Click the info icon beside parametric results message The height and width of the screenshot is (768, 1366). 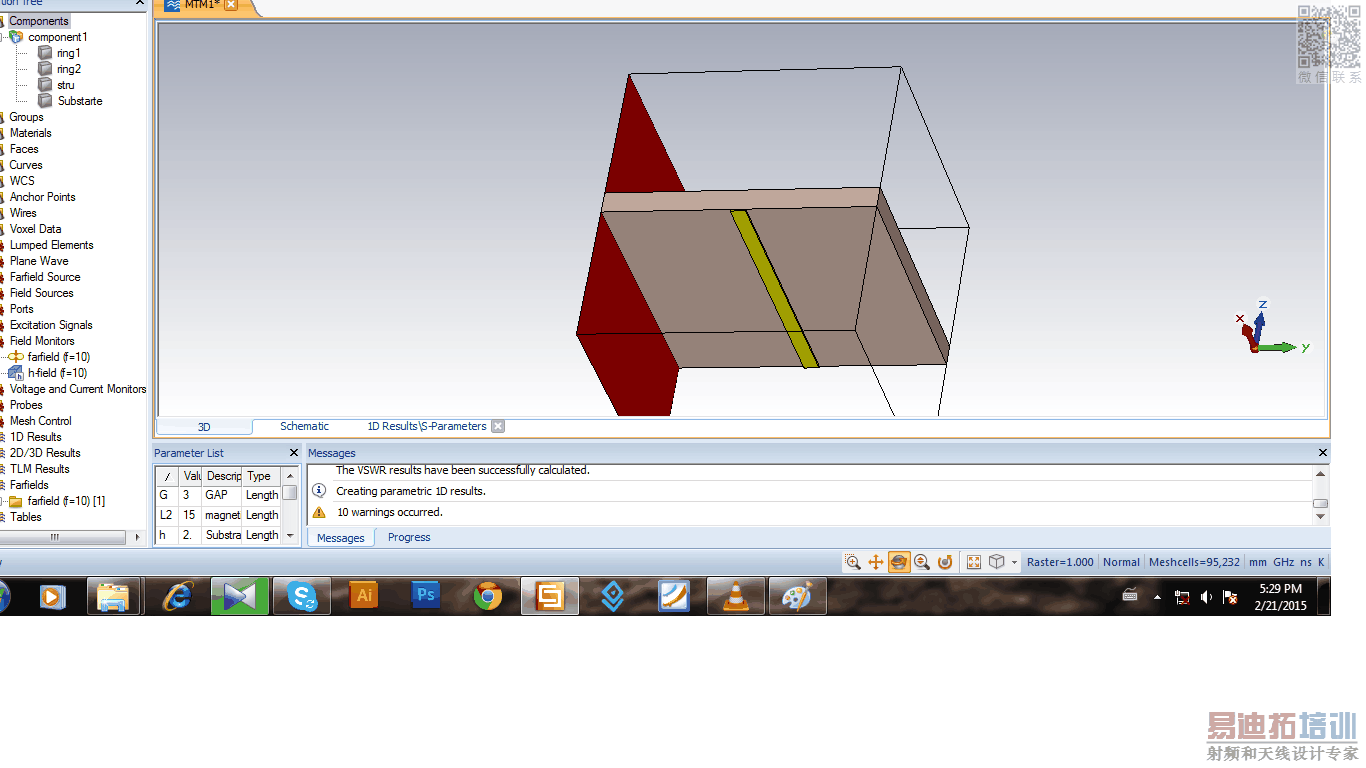tap(319, 491)
